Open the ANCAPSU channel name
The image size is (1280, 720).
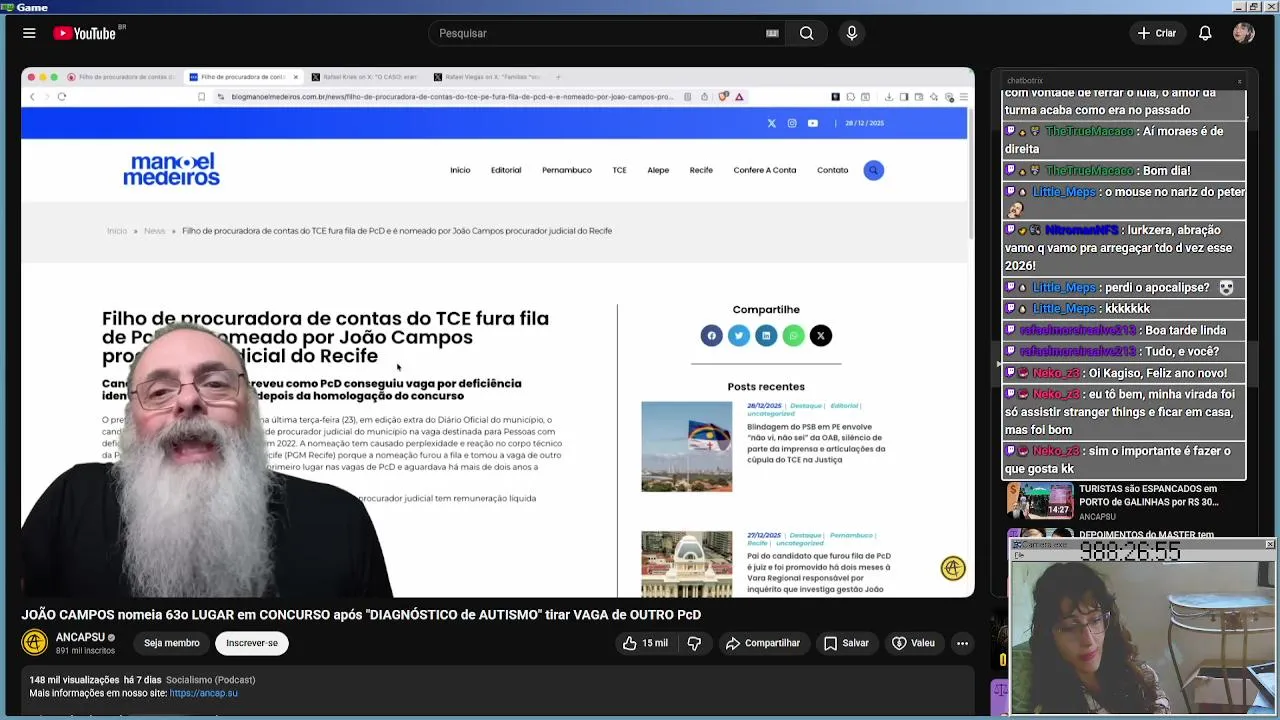[80, 637]
